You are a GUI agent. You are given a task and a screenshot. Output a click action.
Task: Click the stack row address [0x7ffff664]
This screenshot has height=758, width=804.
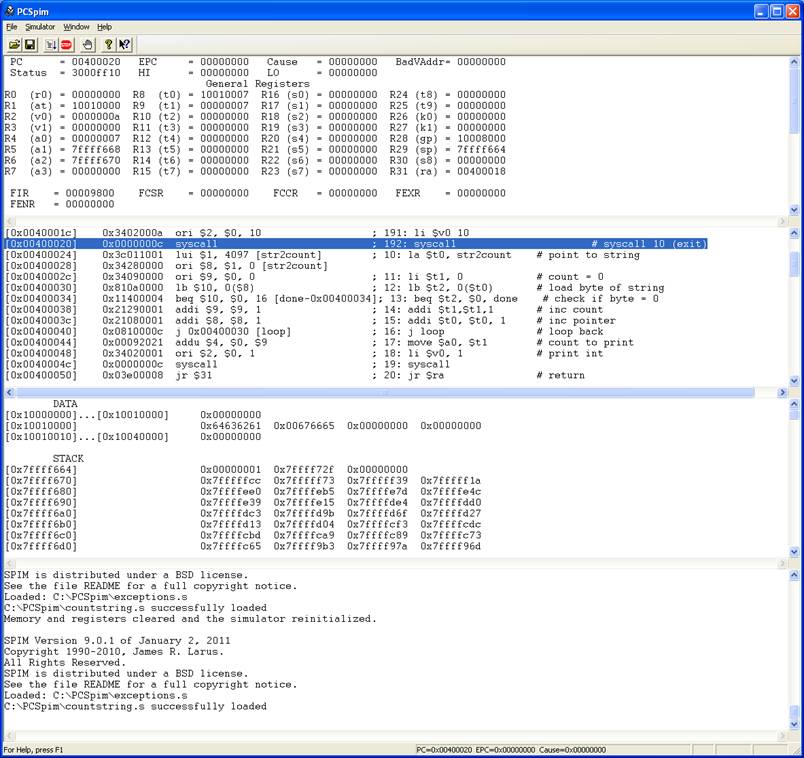[x=41, y=470]
